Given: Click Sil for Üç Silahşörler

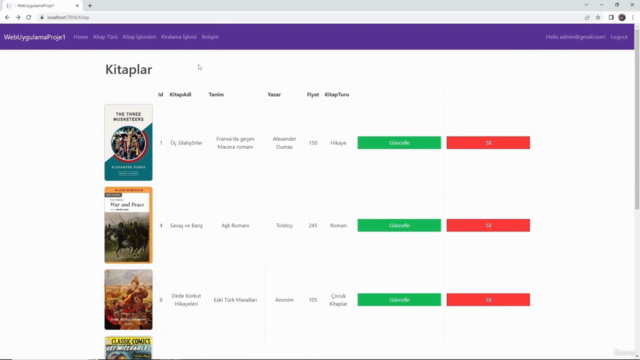Looking at the screenshot, I should (488, 143).
